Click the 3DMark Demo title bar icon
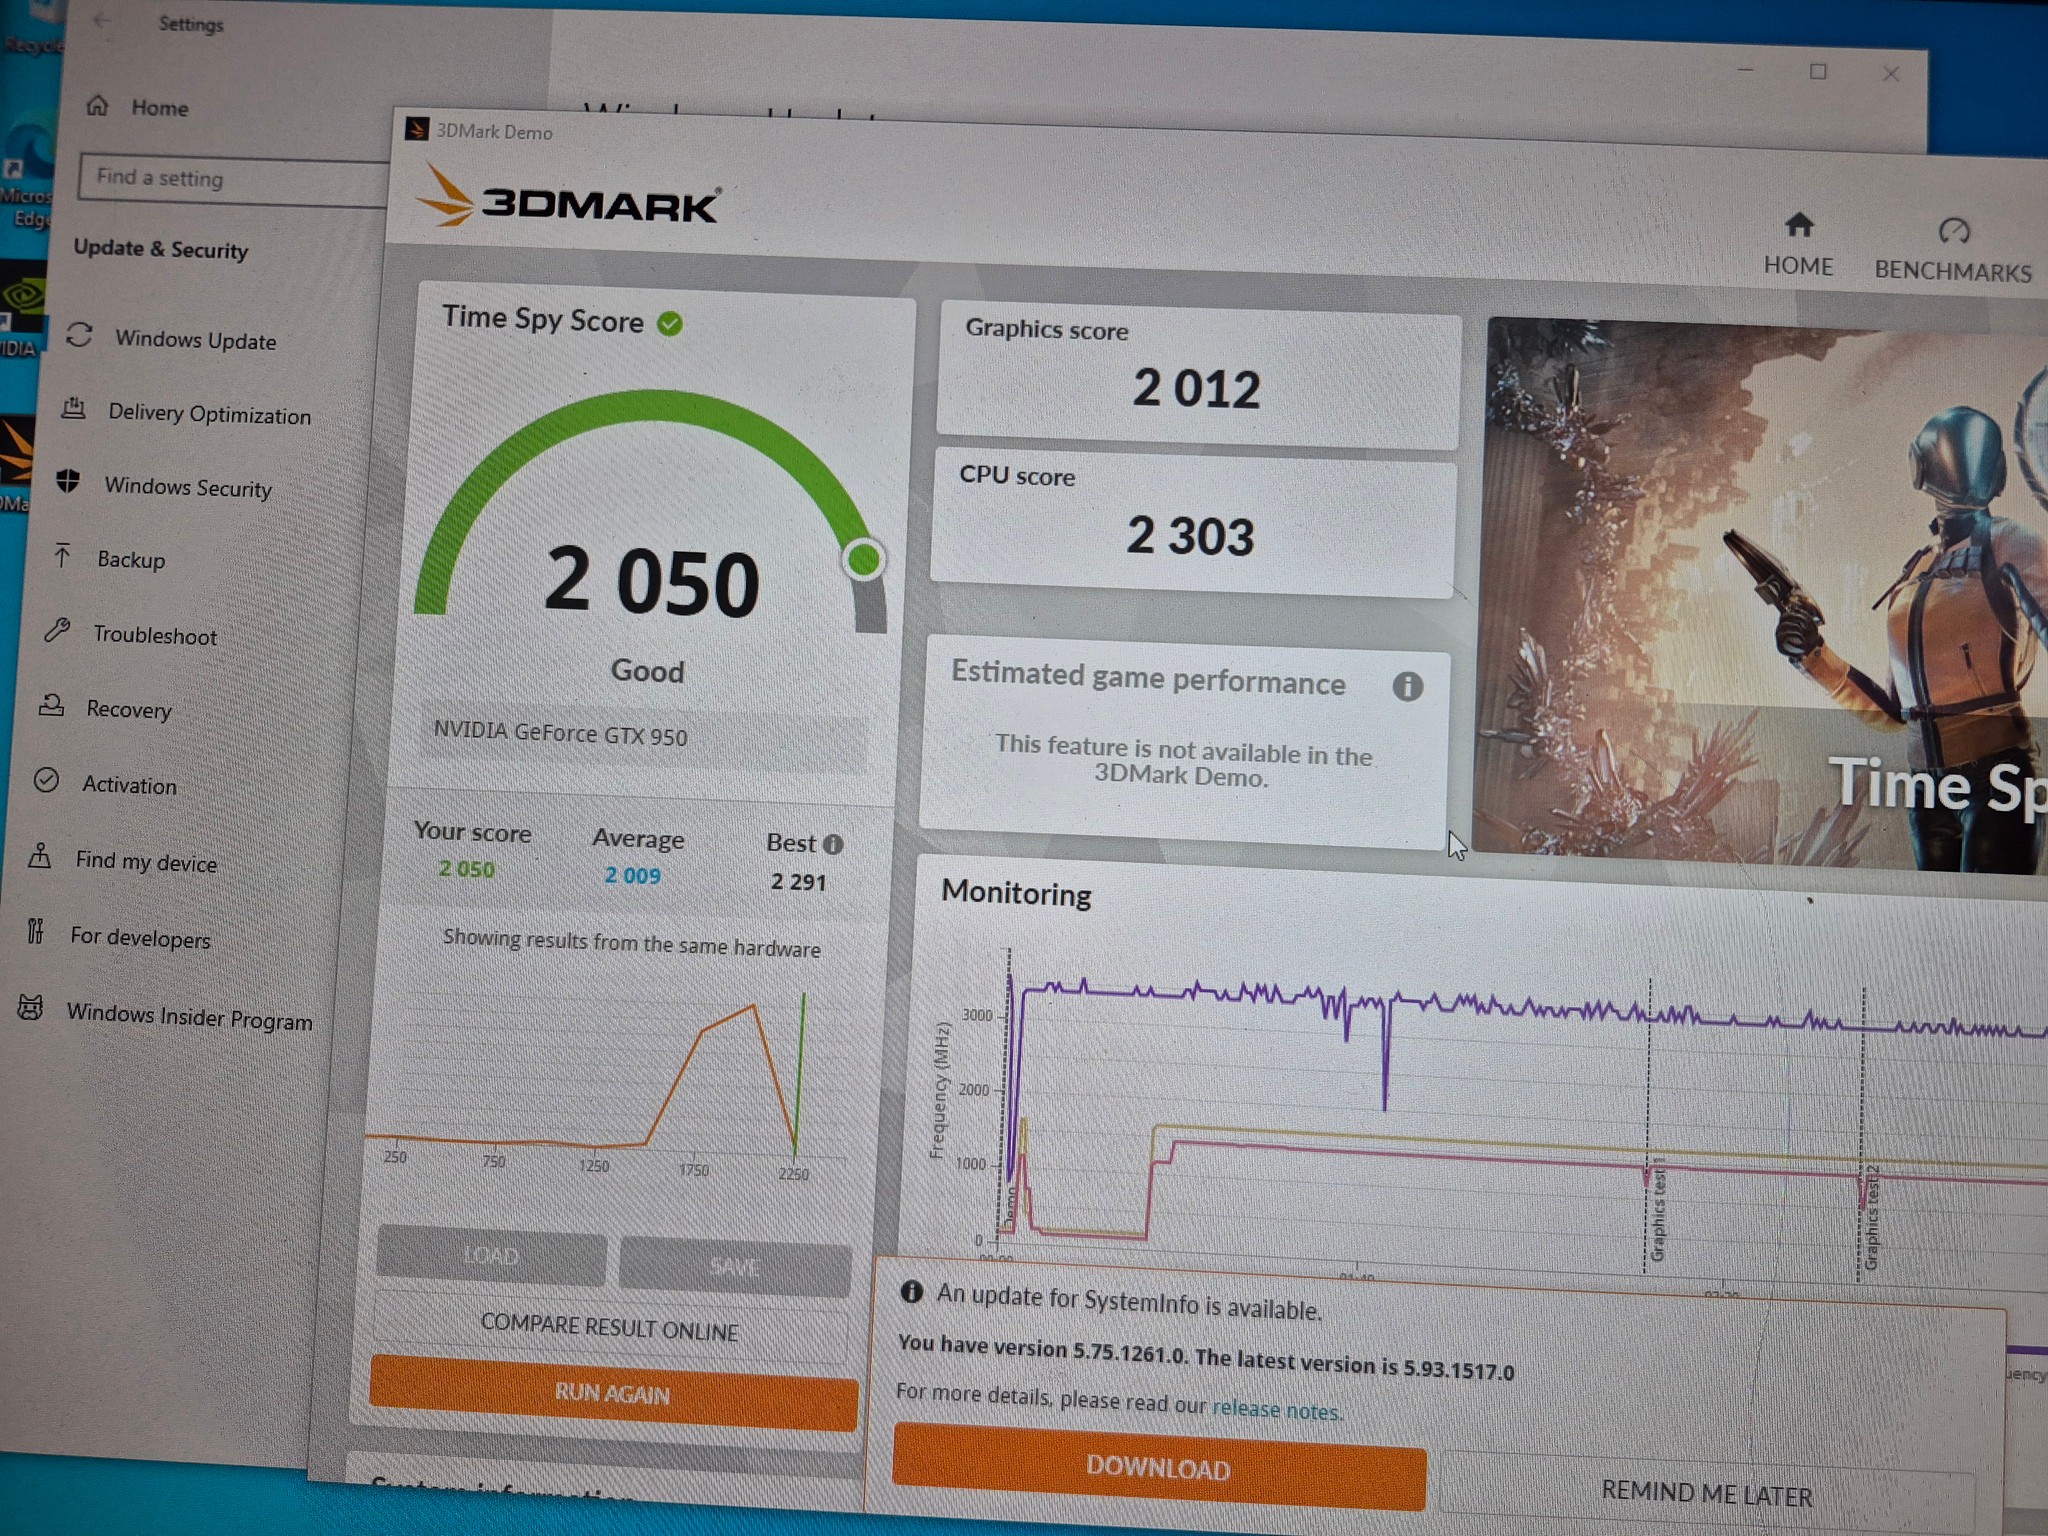2048x1536 pixels. point(416,129)
